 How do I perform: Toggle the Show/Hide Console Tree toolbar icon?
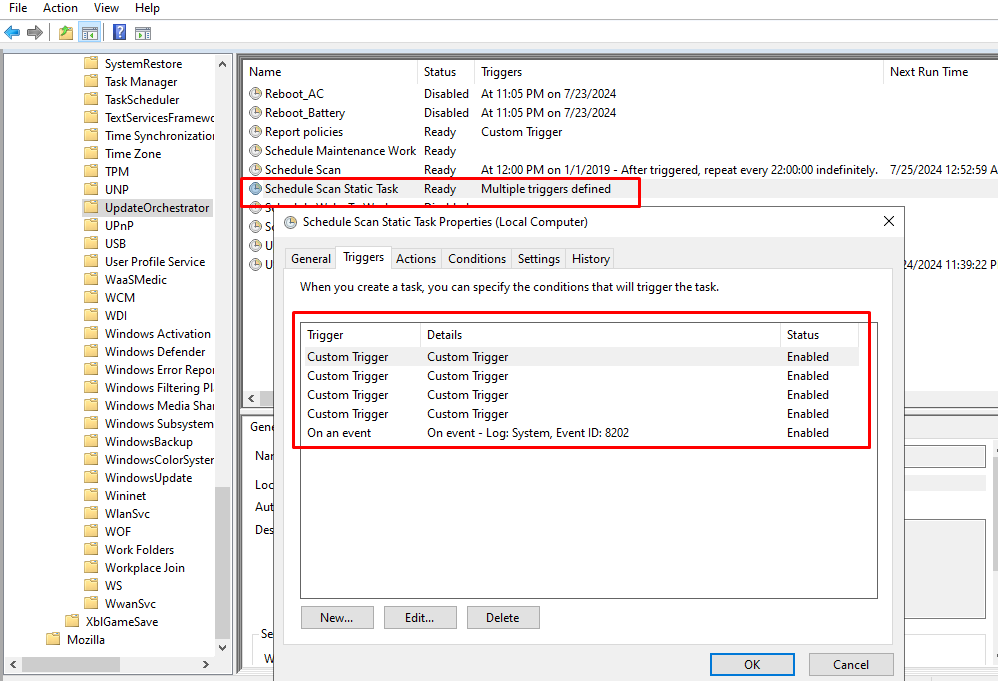point(90,32)
